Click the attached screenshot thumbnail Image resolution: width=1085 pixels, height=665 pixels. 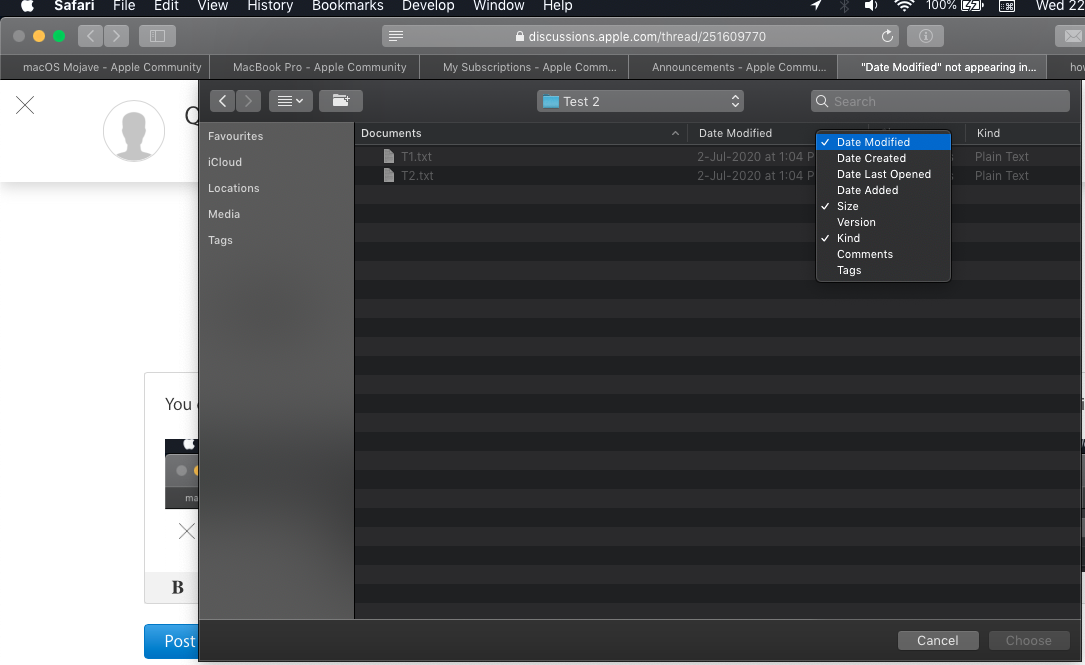(x=182, y=474)
